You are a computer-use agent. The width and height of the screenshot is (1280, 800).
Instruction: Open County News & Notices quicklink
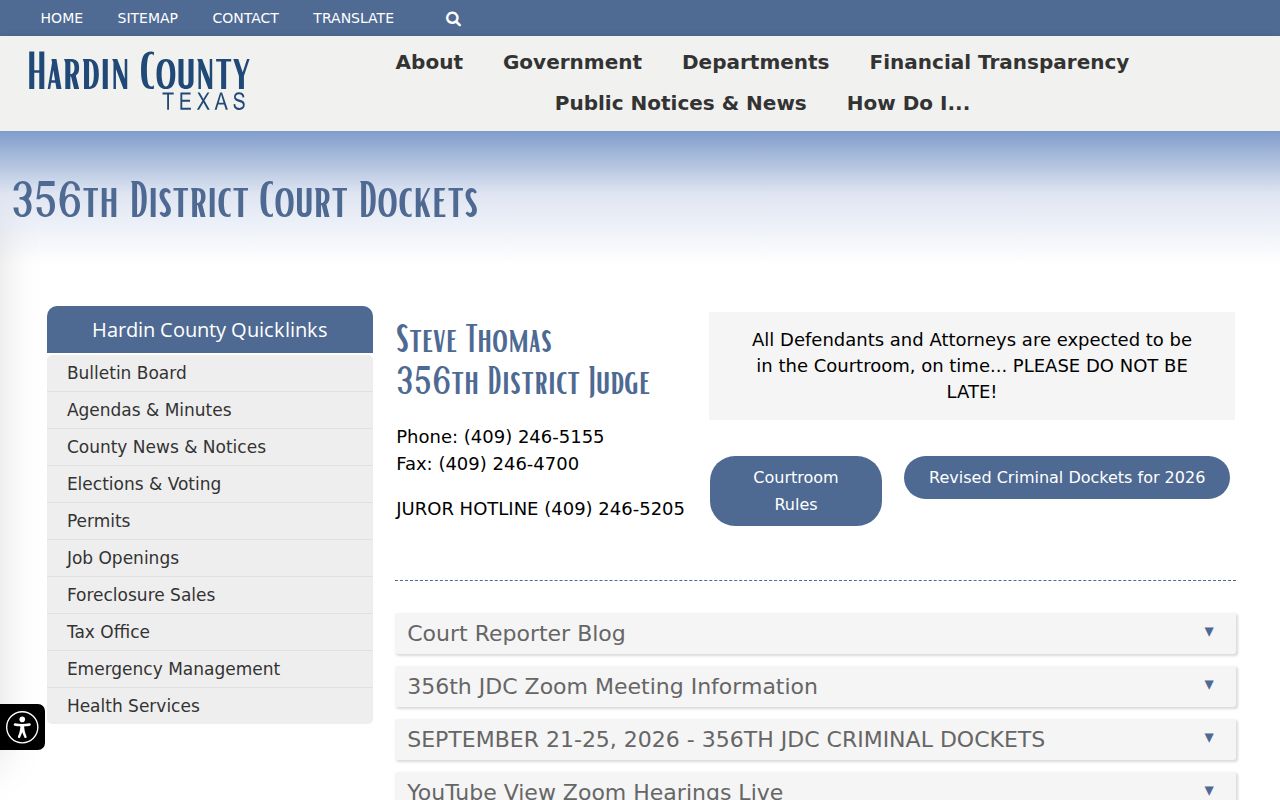(210, 447)
